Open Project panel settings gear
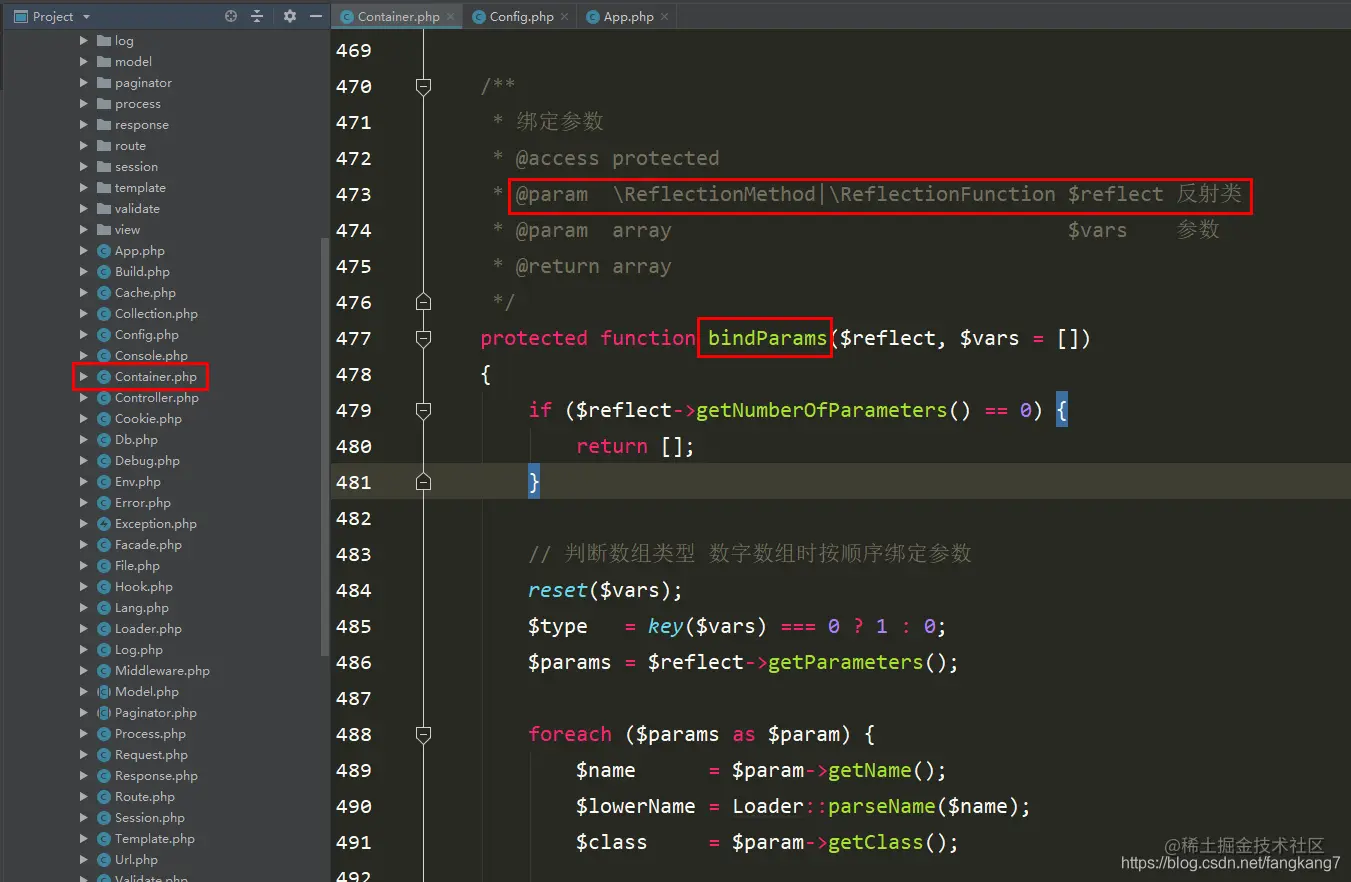This screenshot has width=1351, height=882. click(290, 16)
